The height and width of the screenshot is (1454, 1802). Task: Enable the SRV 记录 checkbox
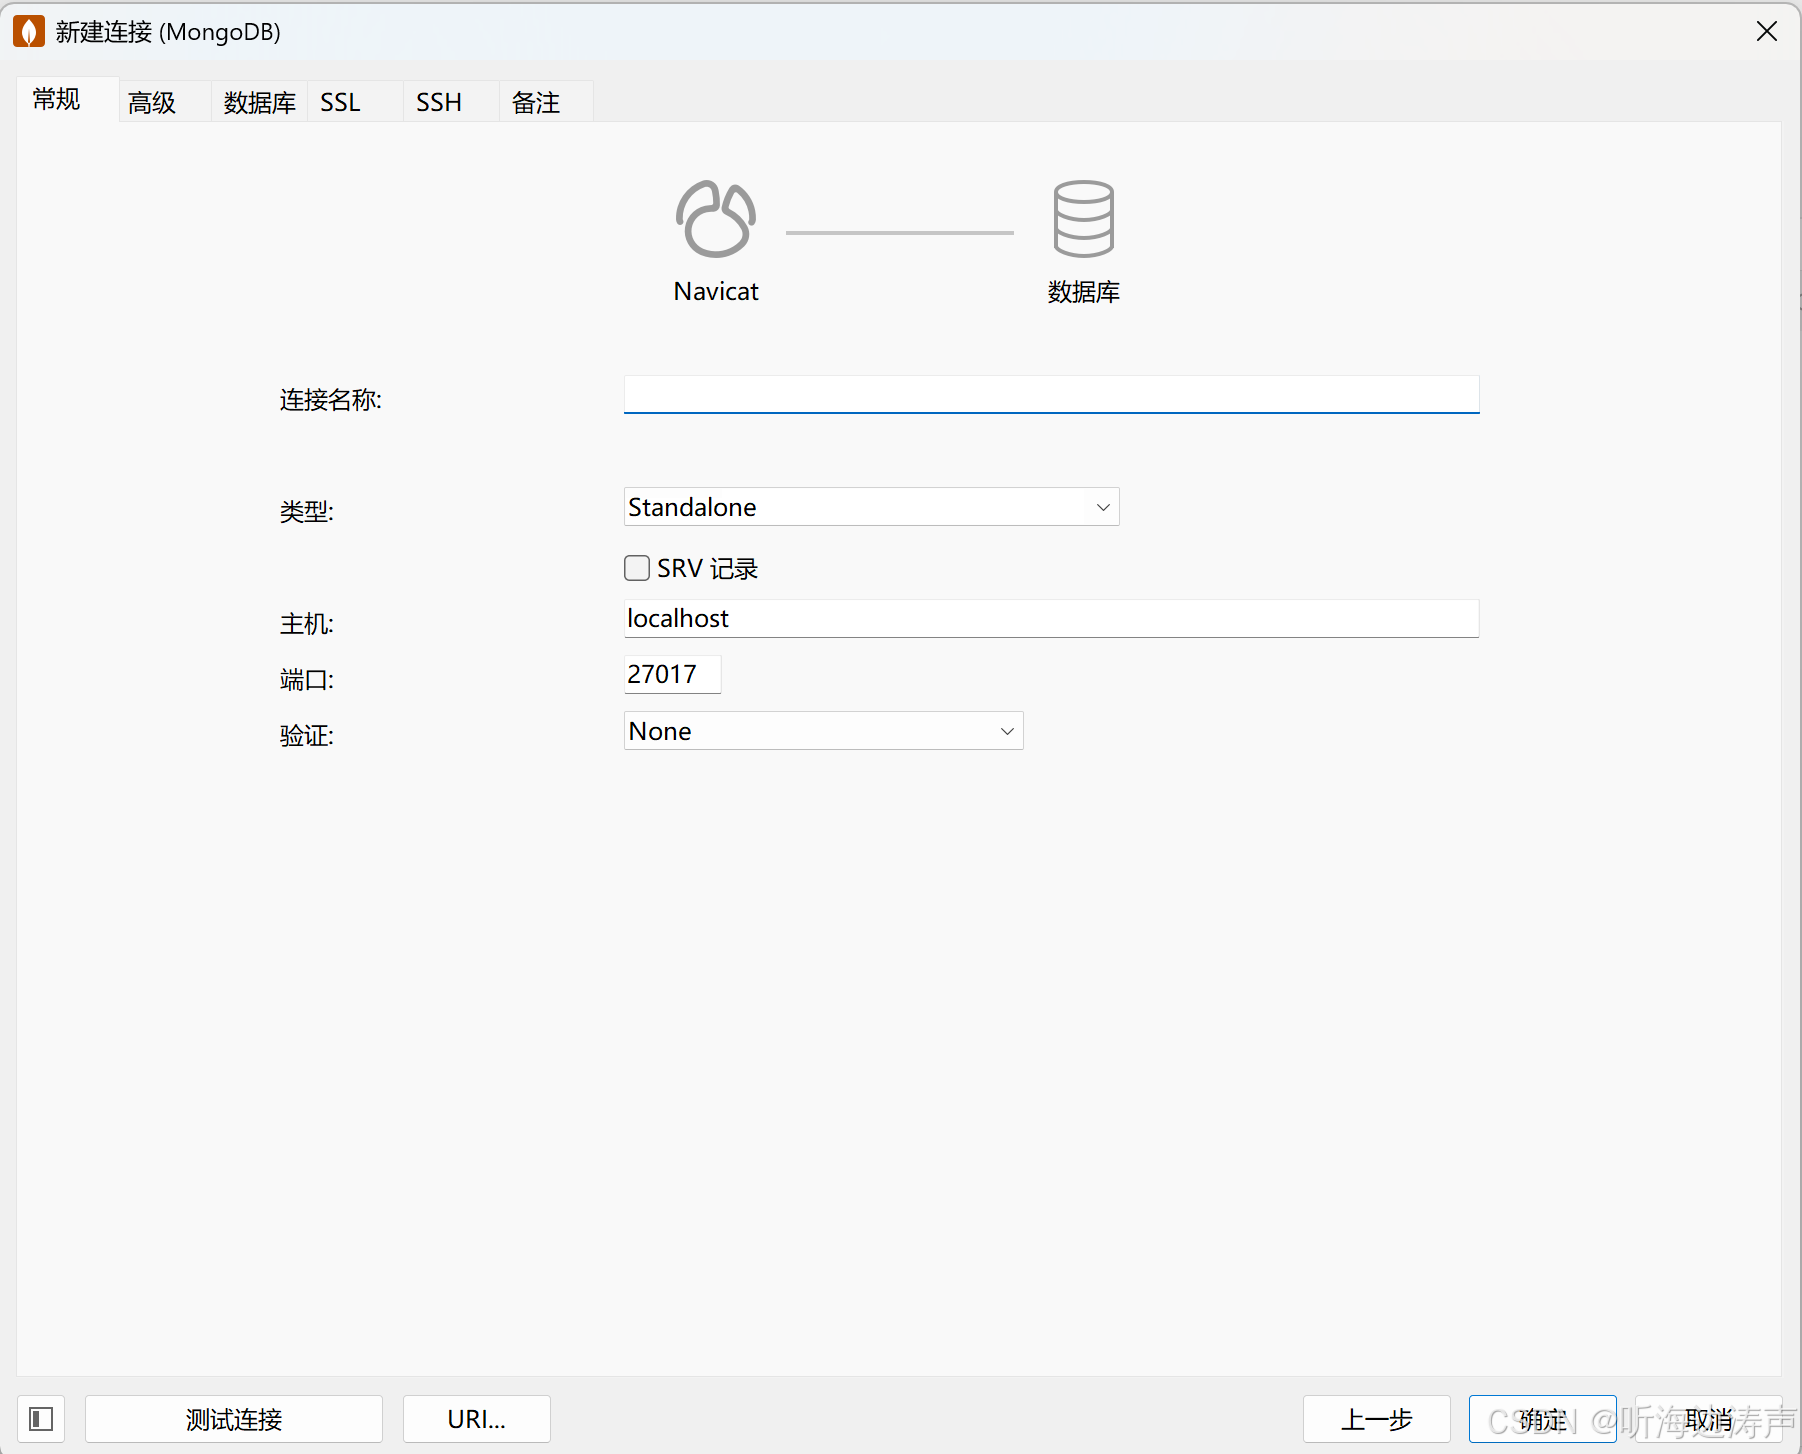[636, 567]
